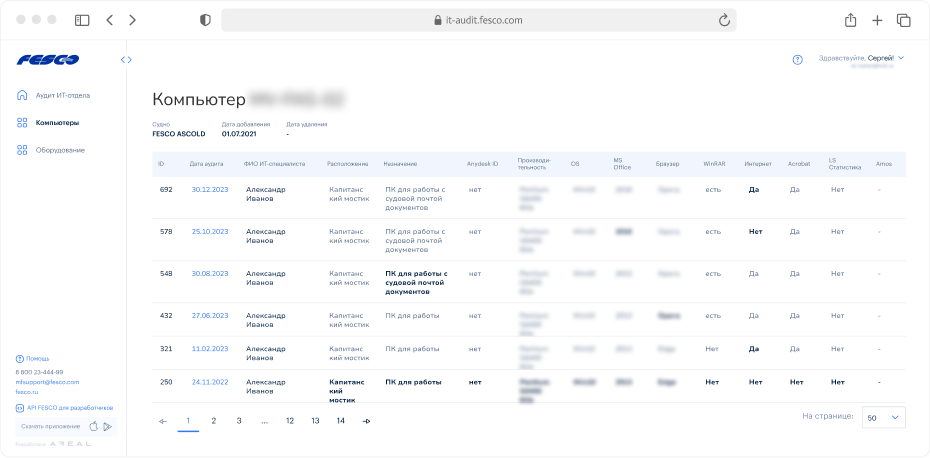Click the FESCO logo
The image size is (930, 458).
coord(48,60)
